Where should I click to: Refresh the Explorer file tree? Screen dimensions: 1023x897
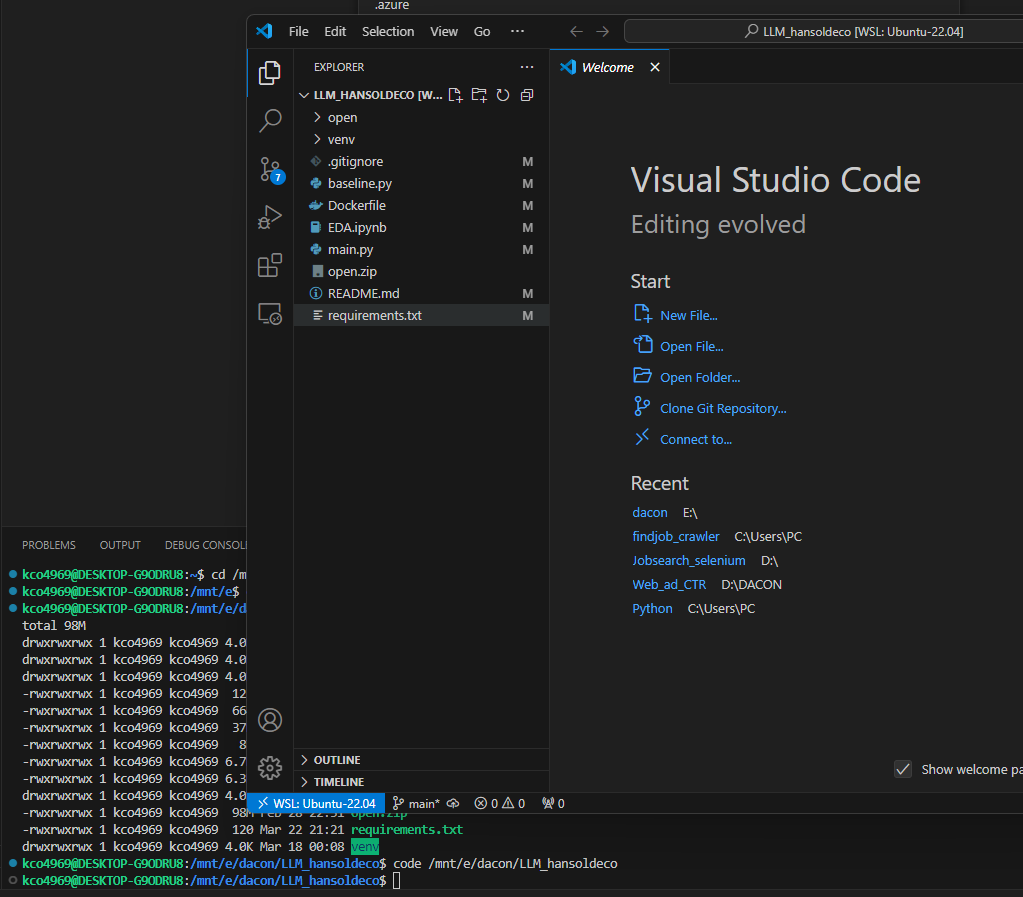coord(502,95)
